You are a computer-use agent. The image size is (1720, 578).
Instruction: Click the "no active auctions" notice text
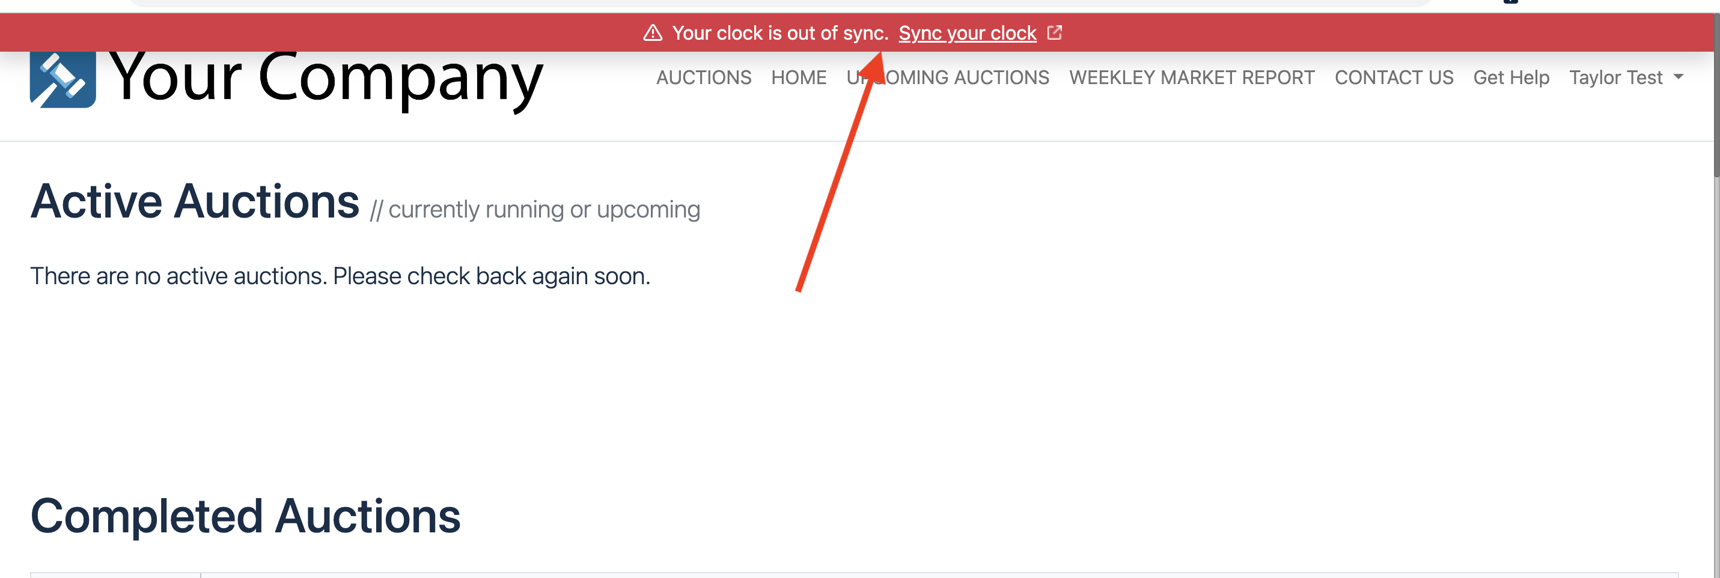[340, 276]
